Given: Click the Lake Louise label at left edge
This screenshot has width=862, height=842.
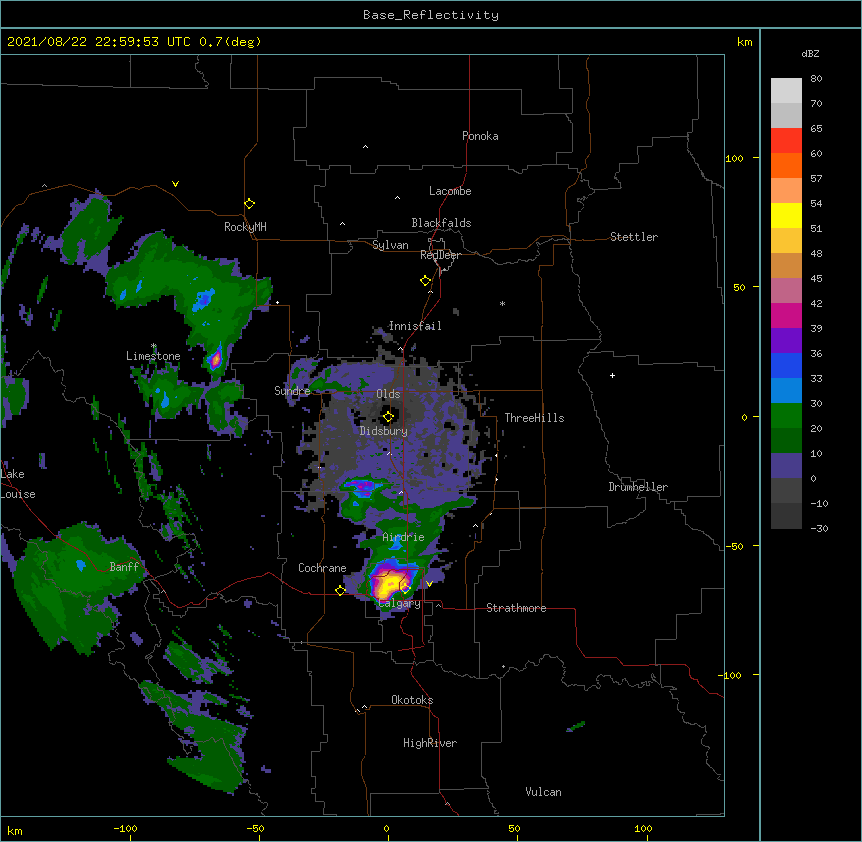Looking at the screenshot, I should pyautogui.click(x=18, y=484).
